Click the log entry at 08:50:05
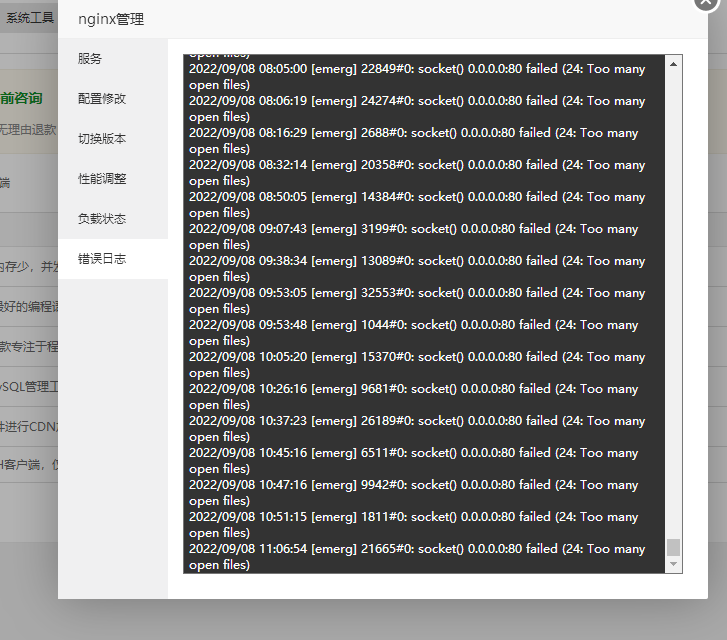727x640 pixels. pos(417,205)
